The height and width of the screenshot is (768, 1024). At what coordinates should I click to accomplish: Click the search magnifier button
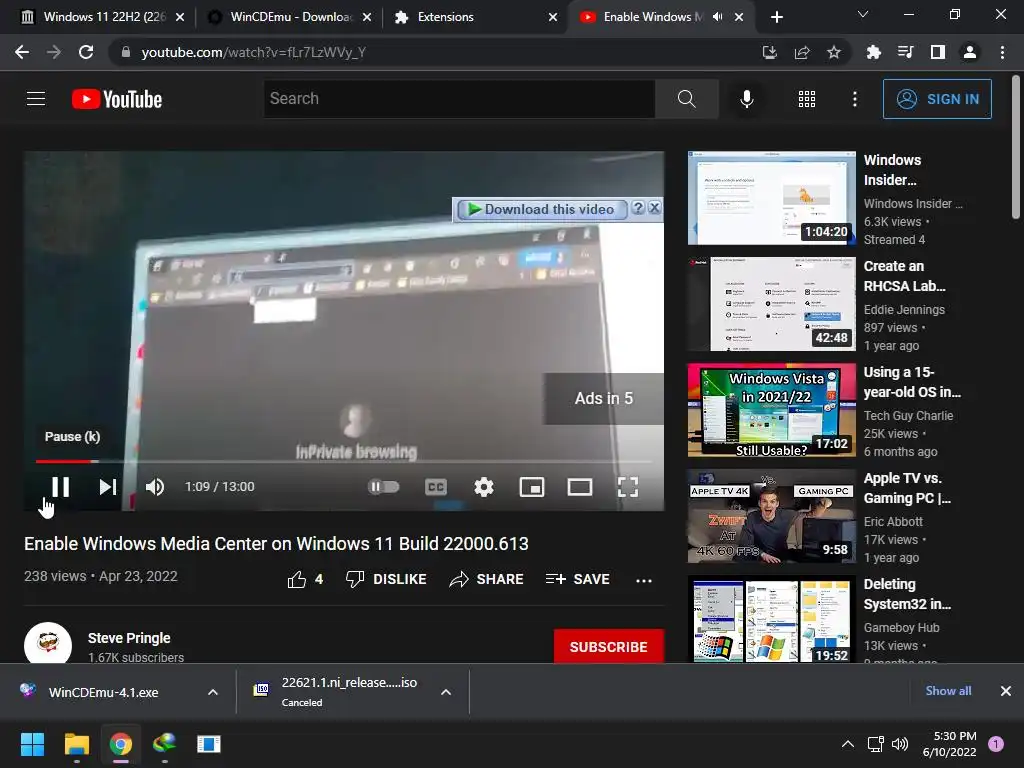pos(686,99)
